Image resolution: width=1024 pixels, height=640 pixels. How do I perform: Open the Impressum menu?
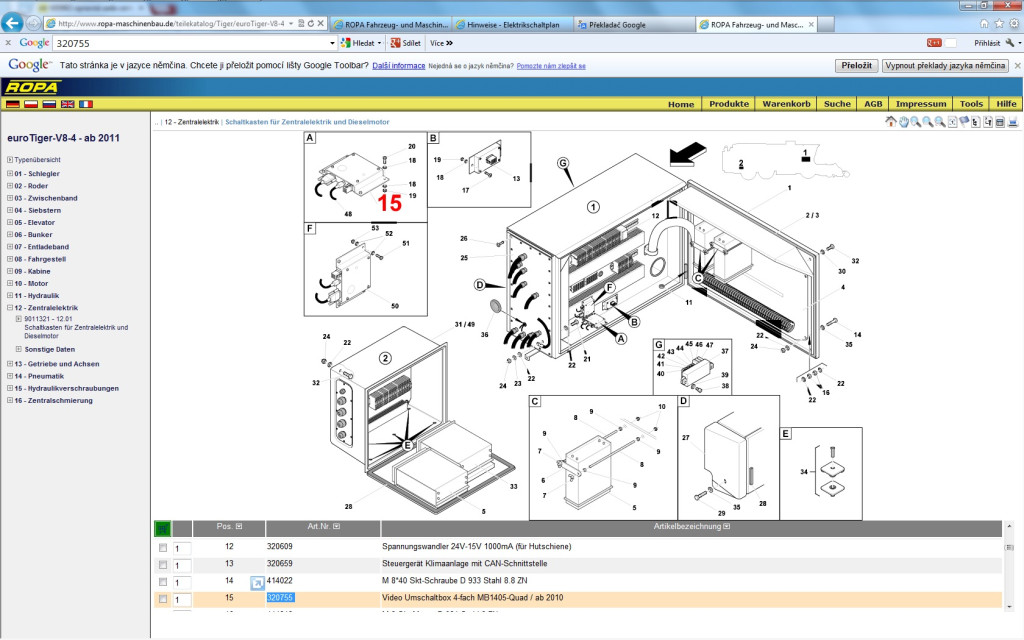tap(921, 104)
